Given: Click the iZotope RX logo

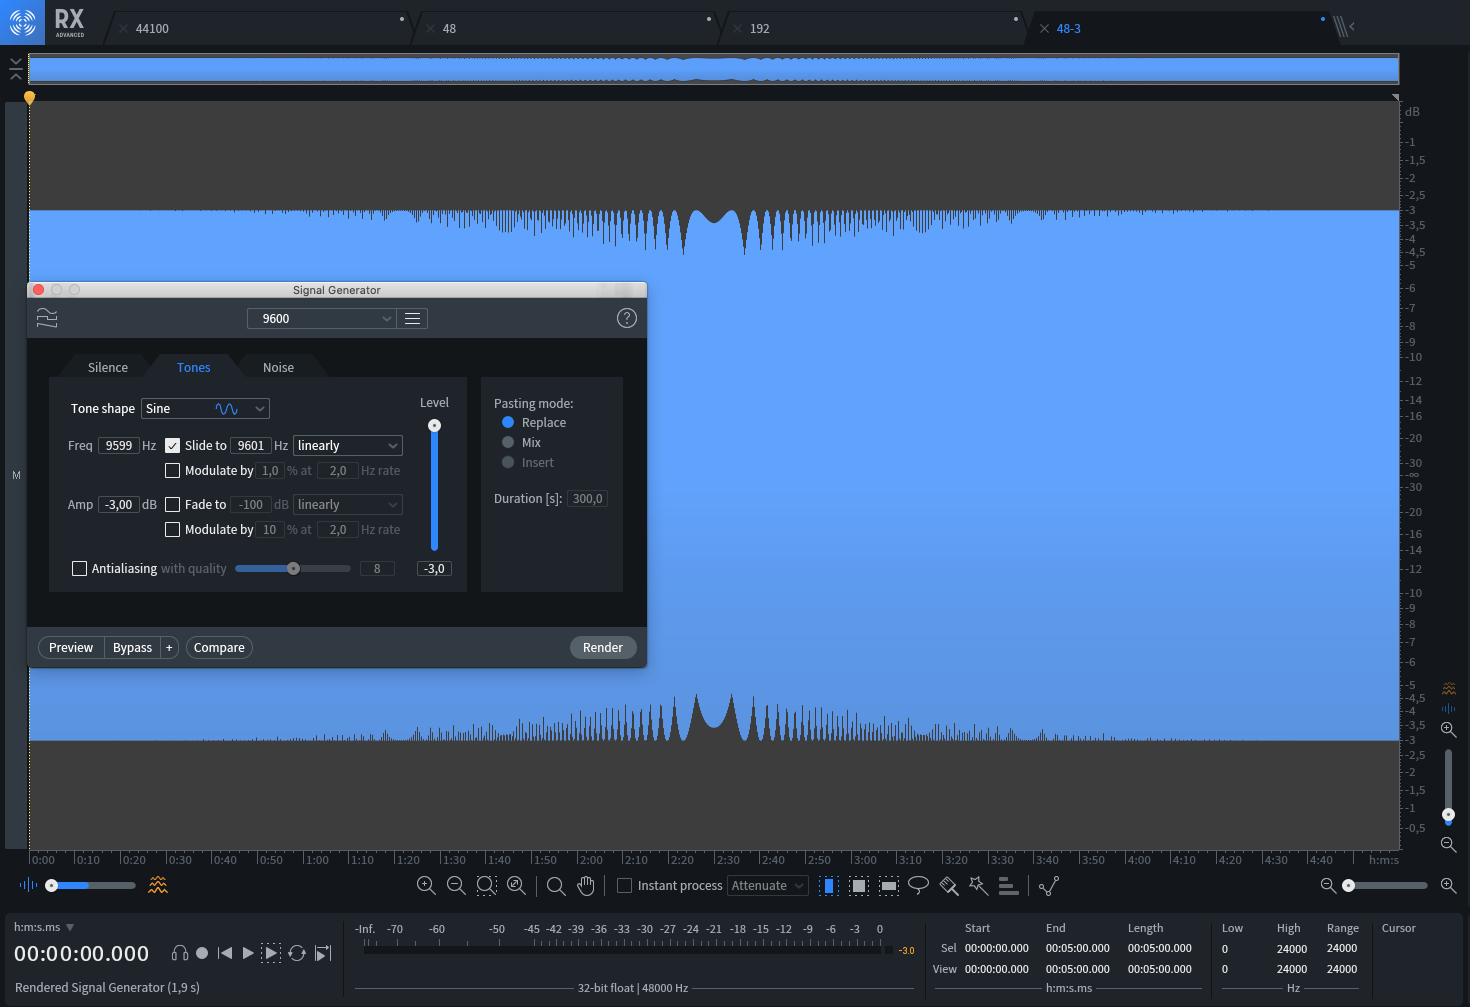Looking at the screenshot, I should coord(22,22).
